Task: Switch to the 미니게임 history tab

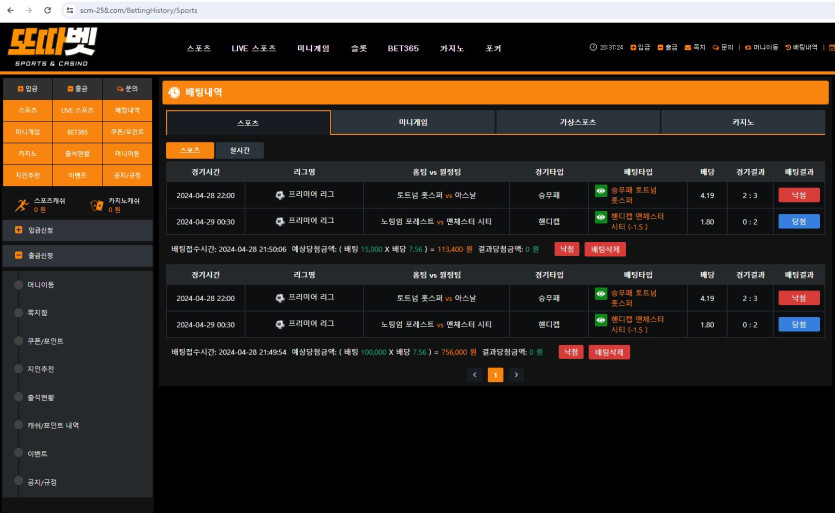Action: point(412,122)
